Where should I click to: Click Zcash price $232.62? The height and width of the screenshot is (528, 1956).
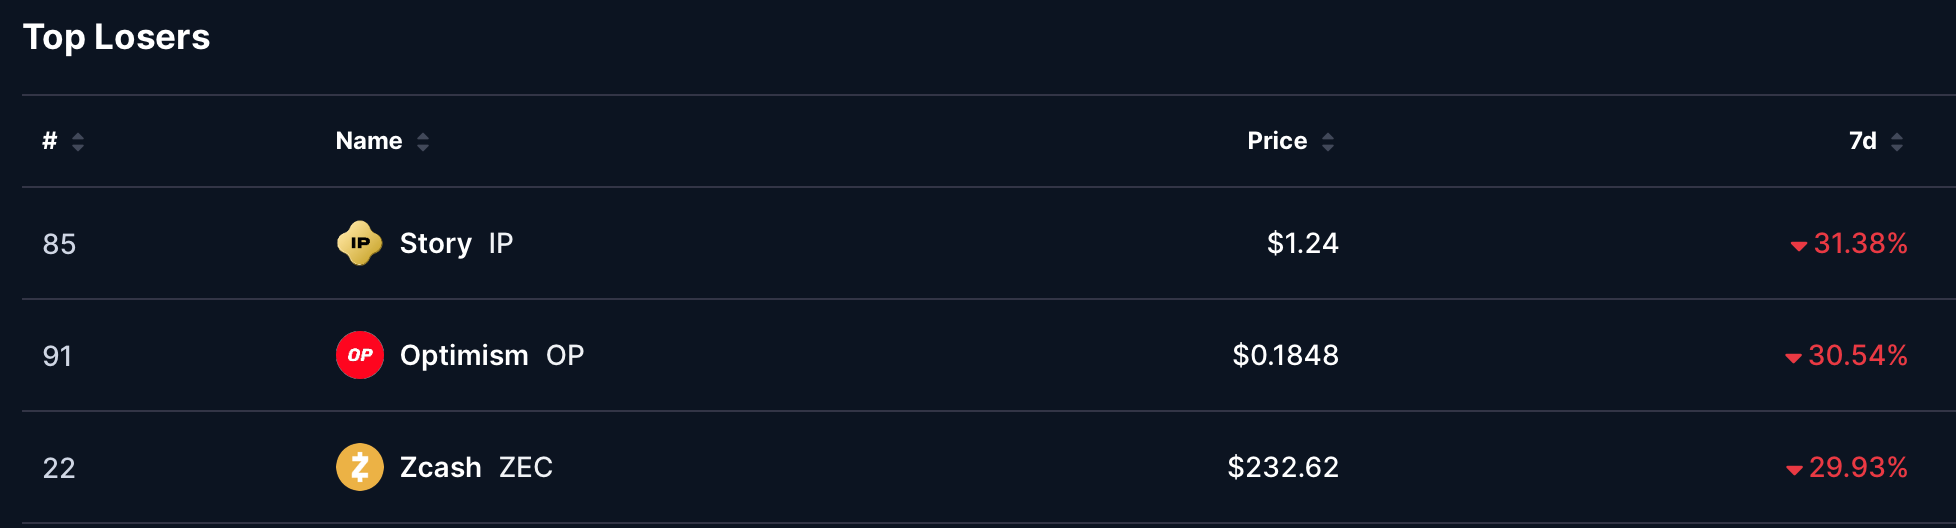point(1283,467)
